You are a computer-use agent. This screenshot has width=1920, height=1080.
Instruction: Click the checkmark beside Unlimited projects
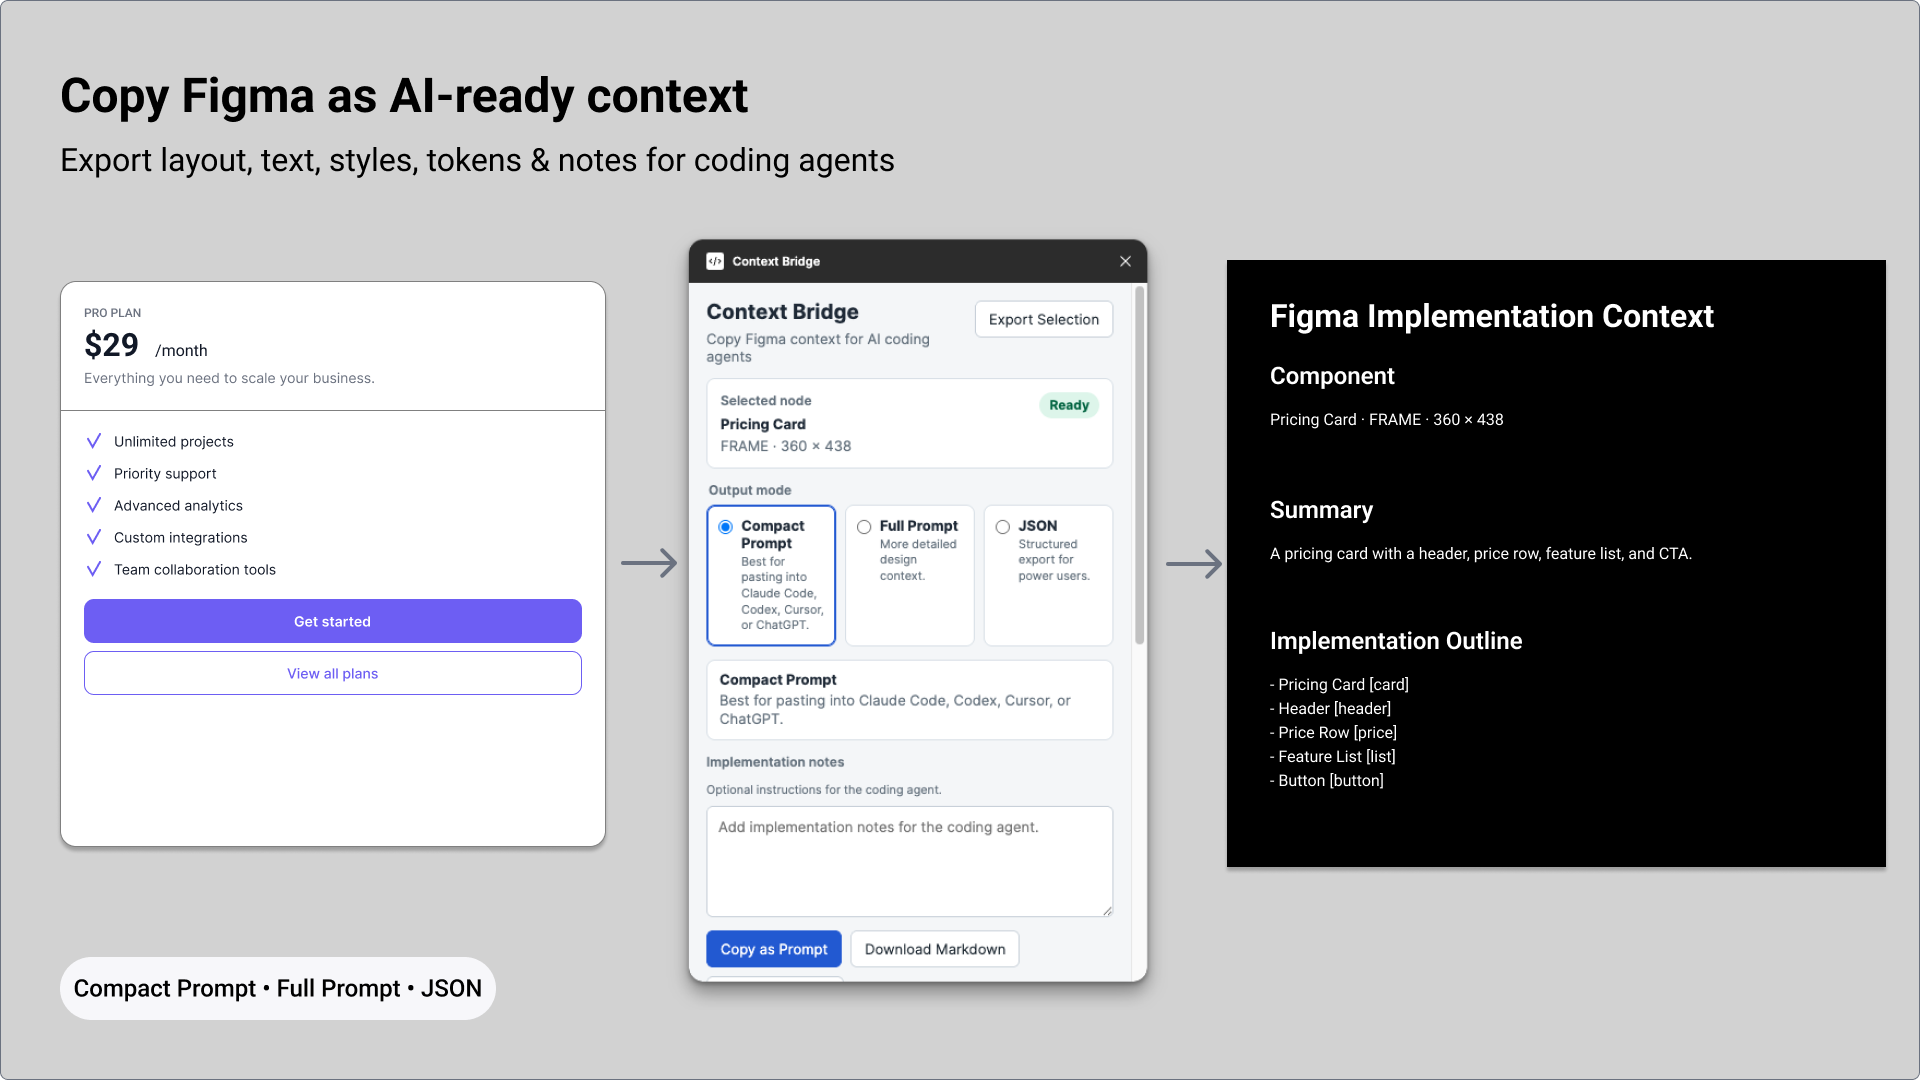coord(94,441)
